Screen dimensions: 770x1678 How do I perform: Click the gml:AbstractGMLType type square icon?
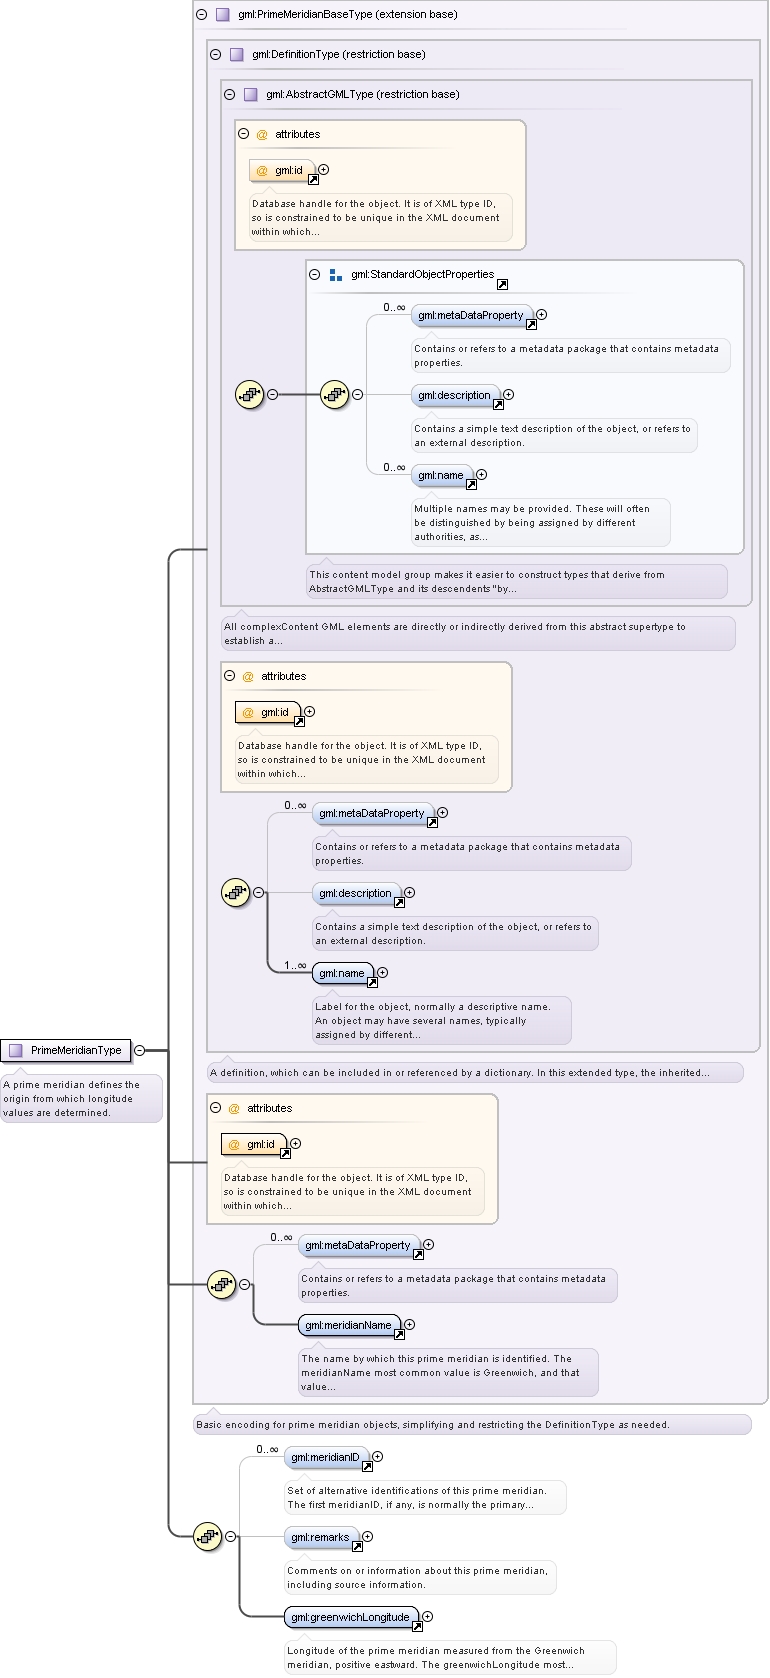pyautogui.click(x=251, y=95)
